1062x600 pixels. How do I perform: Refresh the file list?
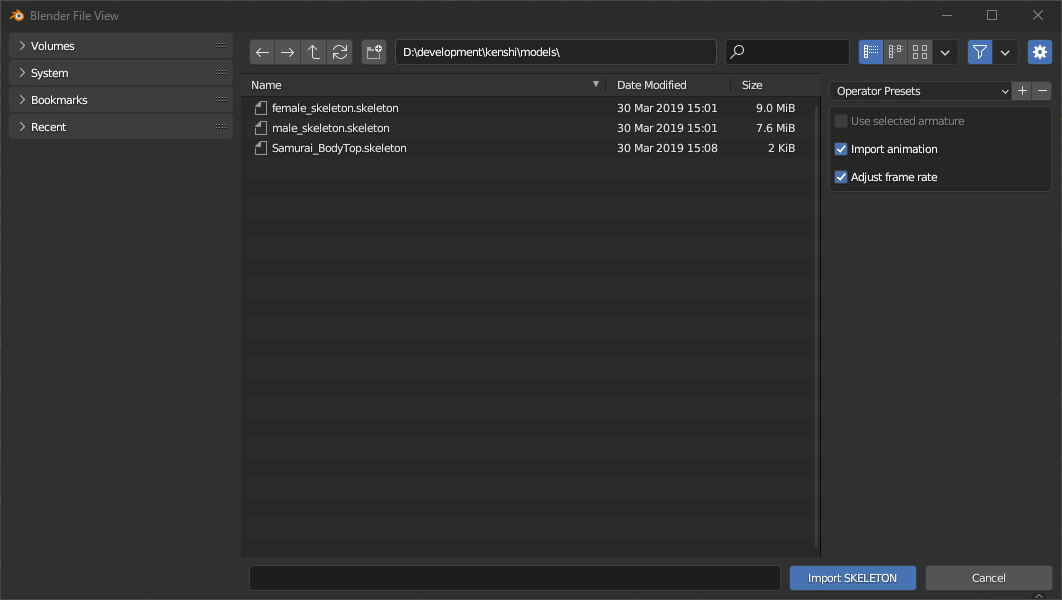point(340,52)
